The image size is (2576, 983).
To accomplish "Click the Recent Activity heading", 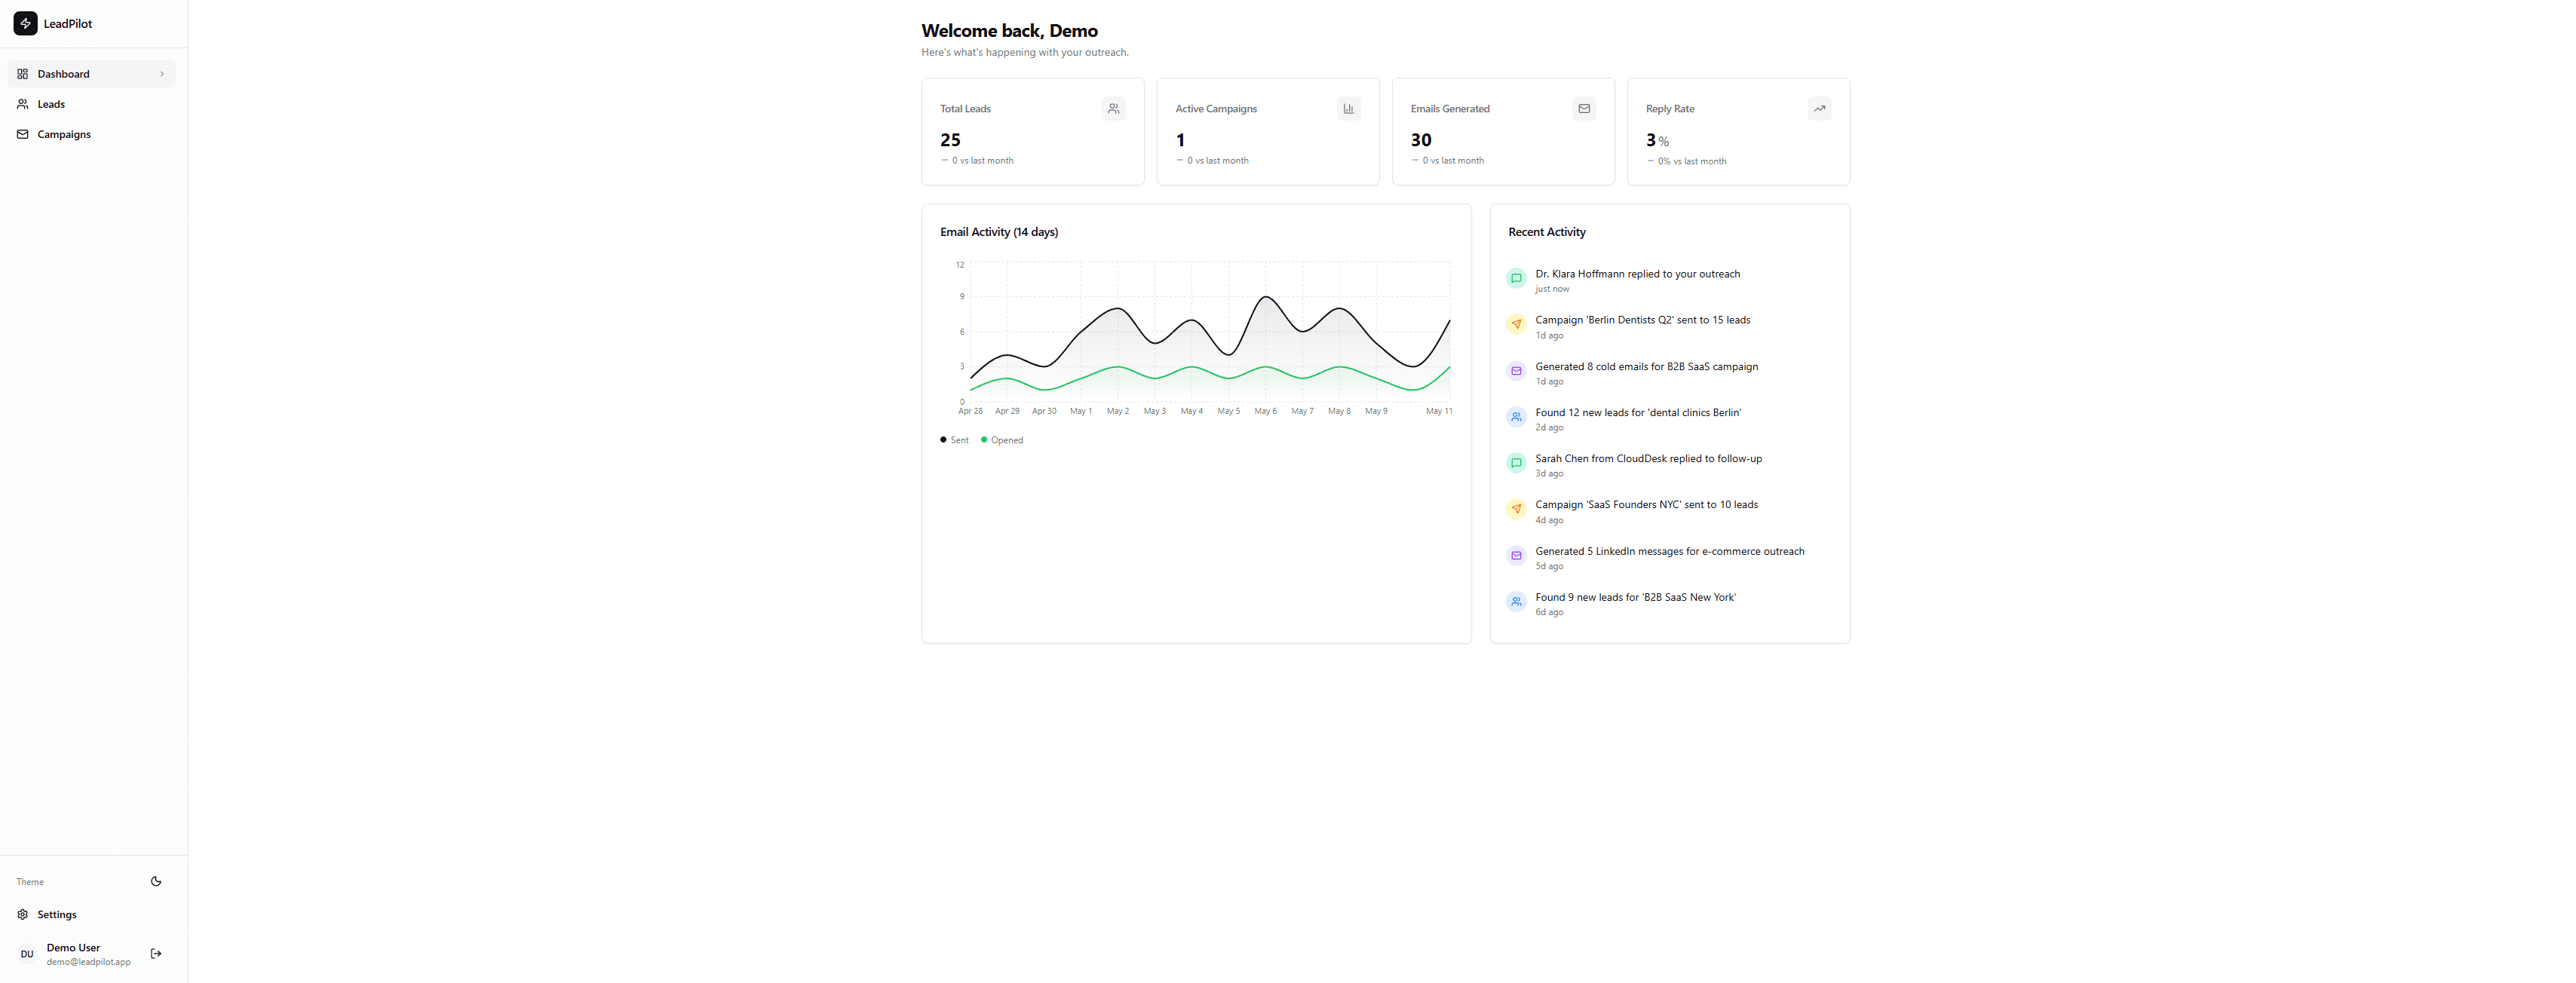I will pos(1546,232).
